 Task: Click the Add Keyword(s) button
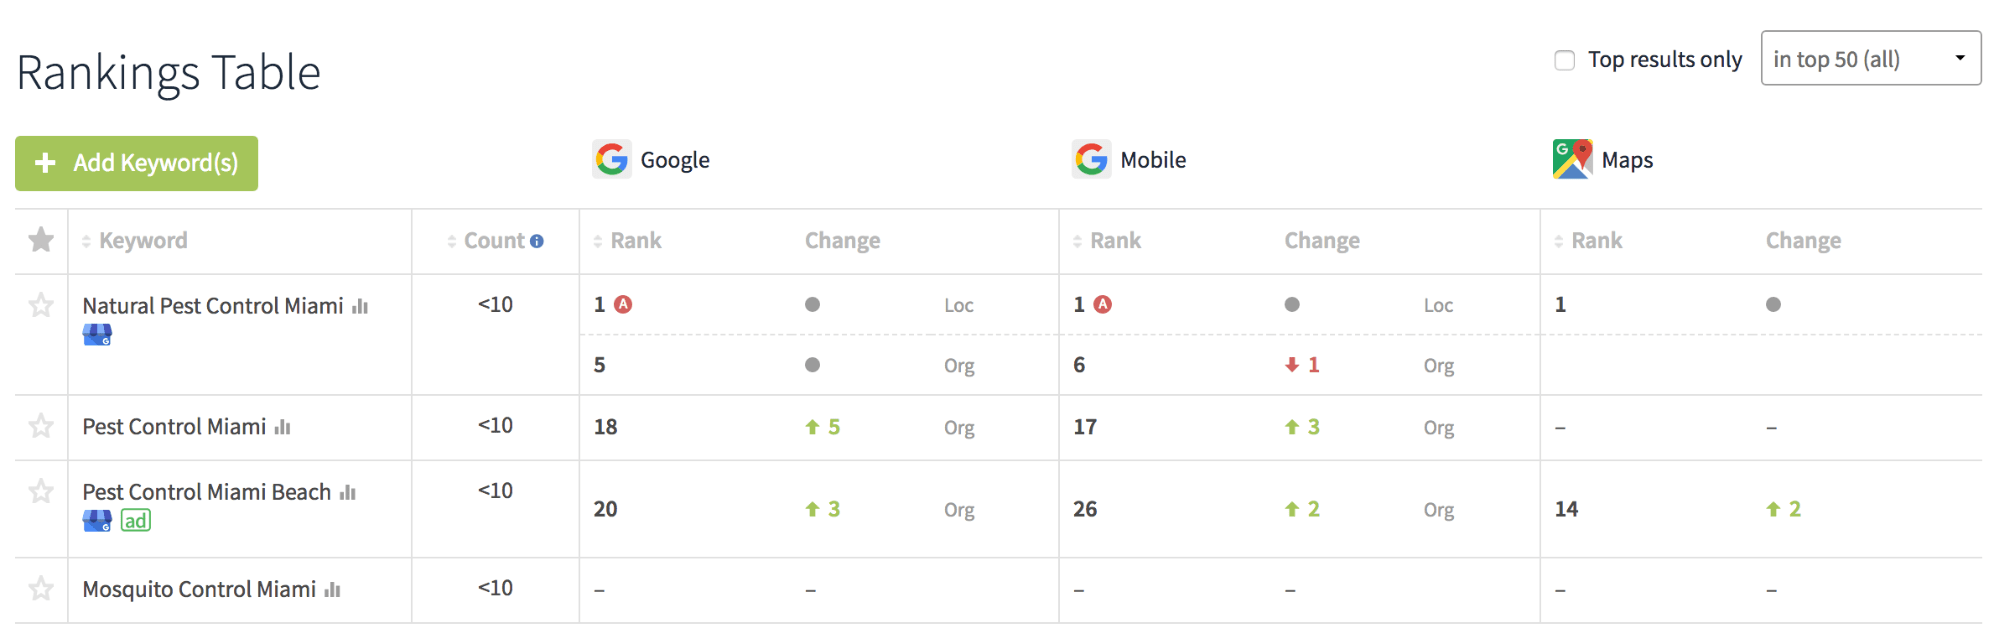click(x=136, y=163)
